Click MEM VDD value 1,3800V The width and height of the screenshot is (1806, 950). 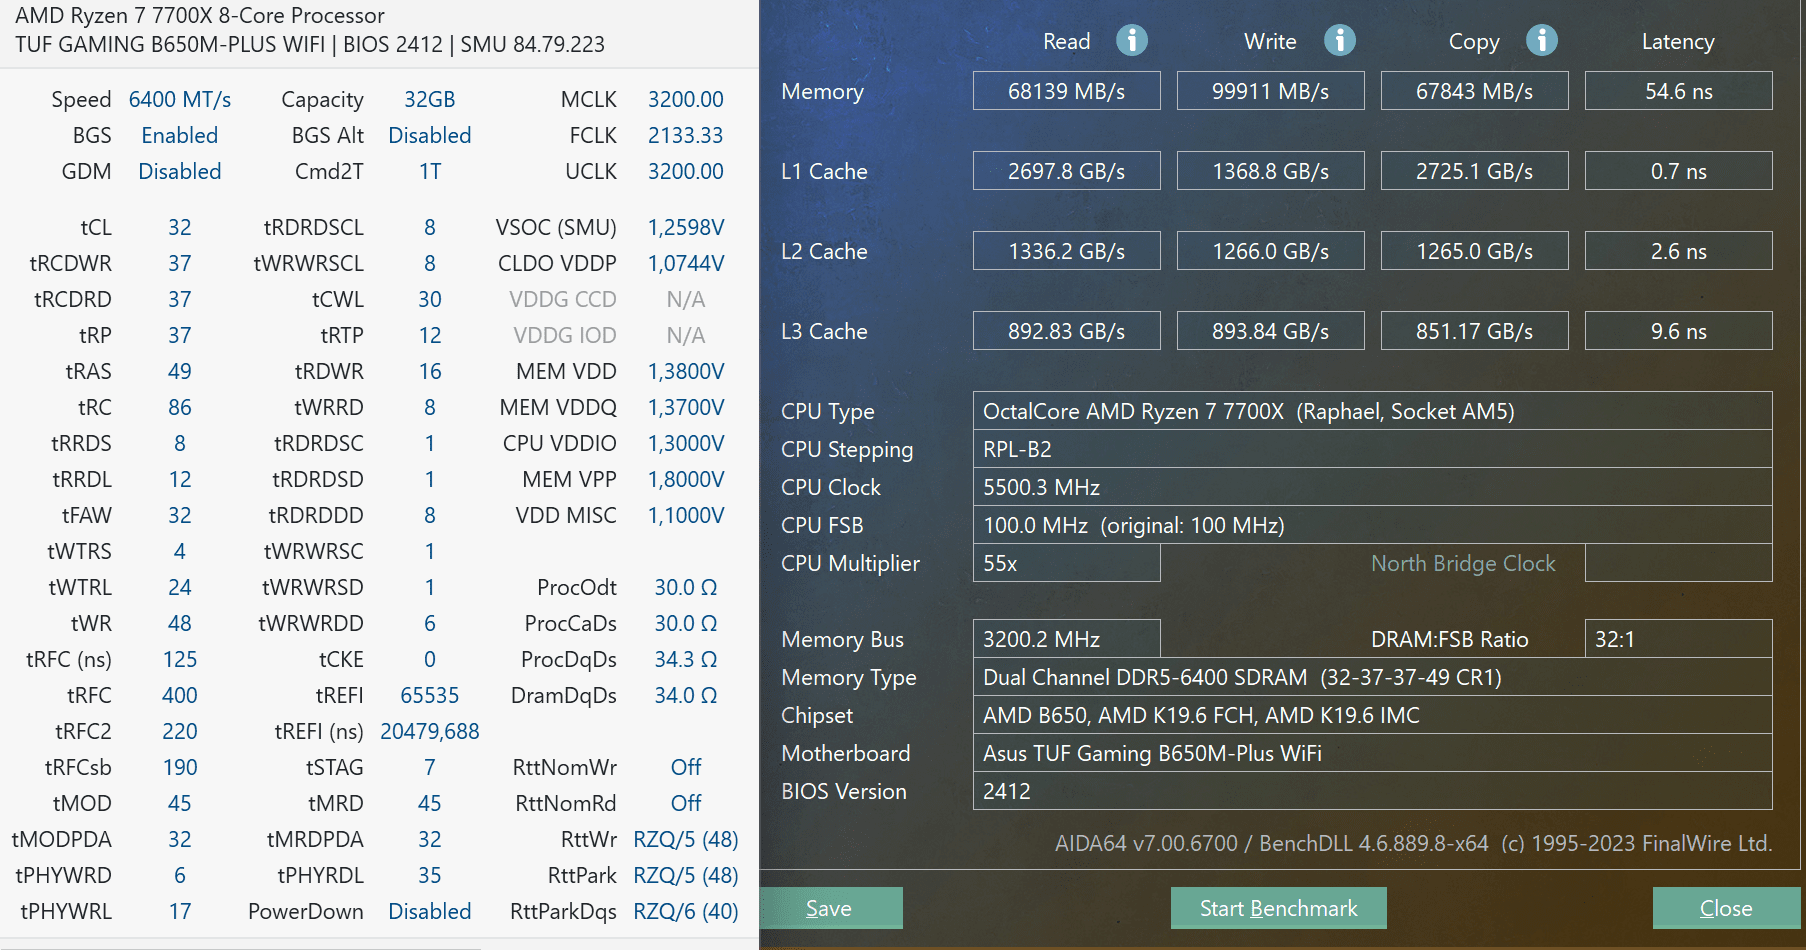point(686,371)
